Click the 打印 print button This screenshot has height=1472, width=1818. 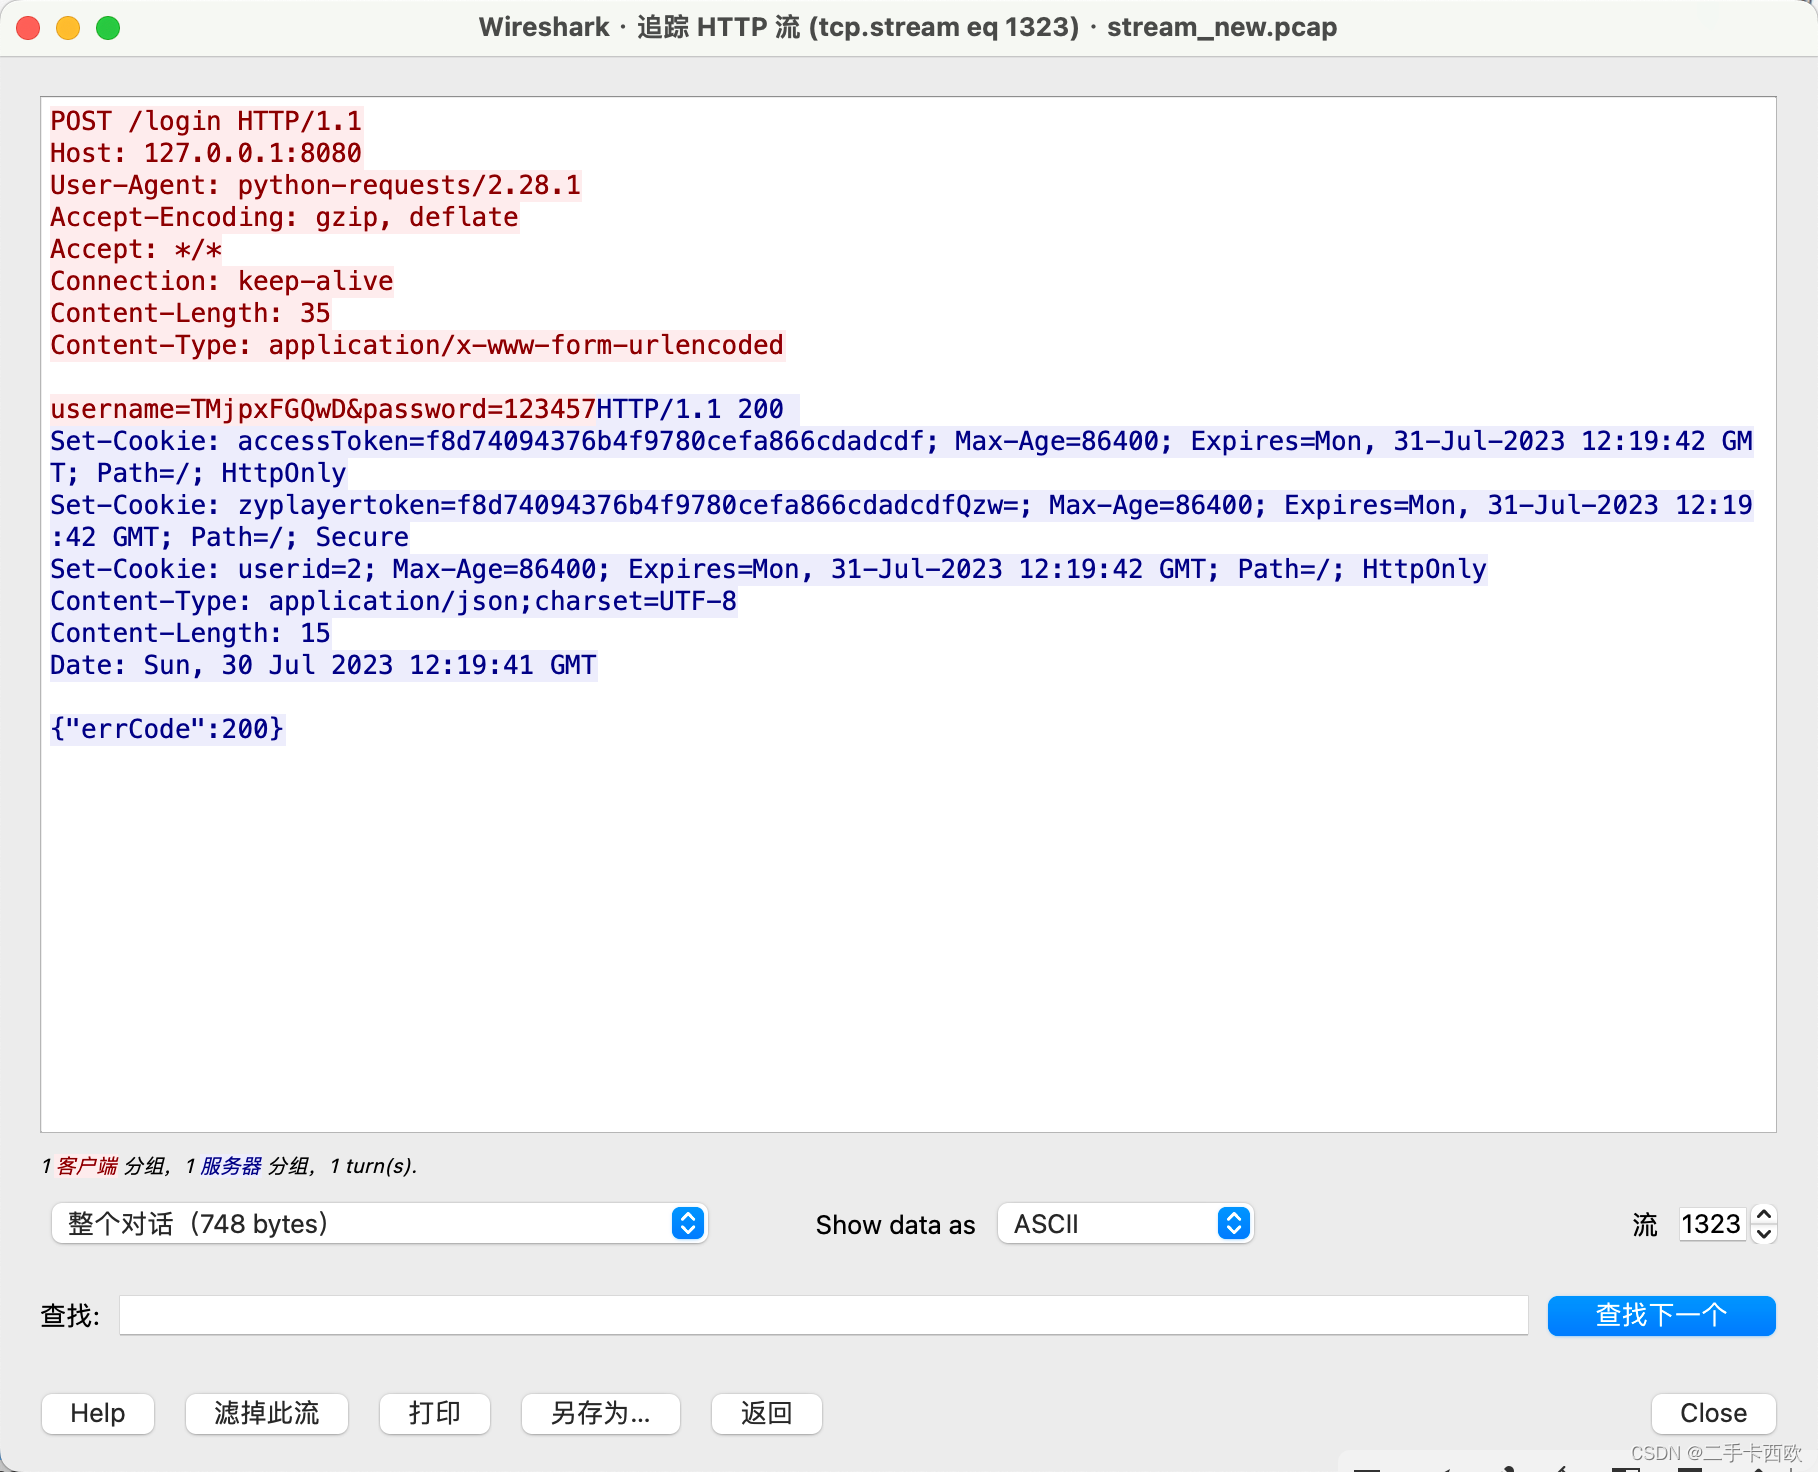(x=435, y=1413)
